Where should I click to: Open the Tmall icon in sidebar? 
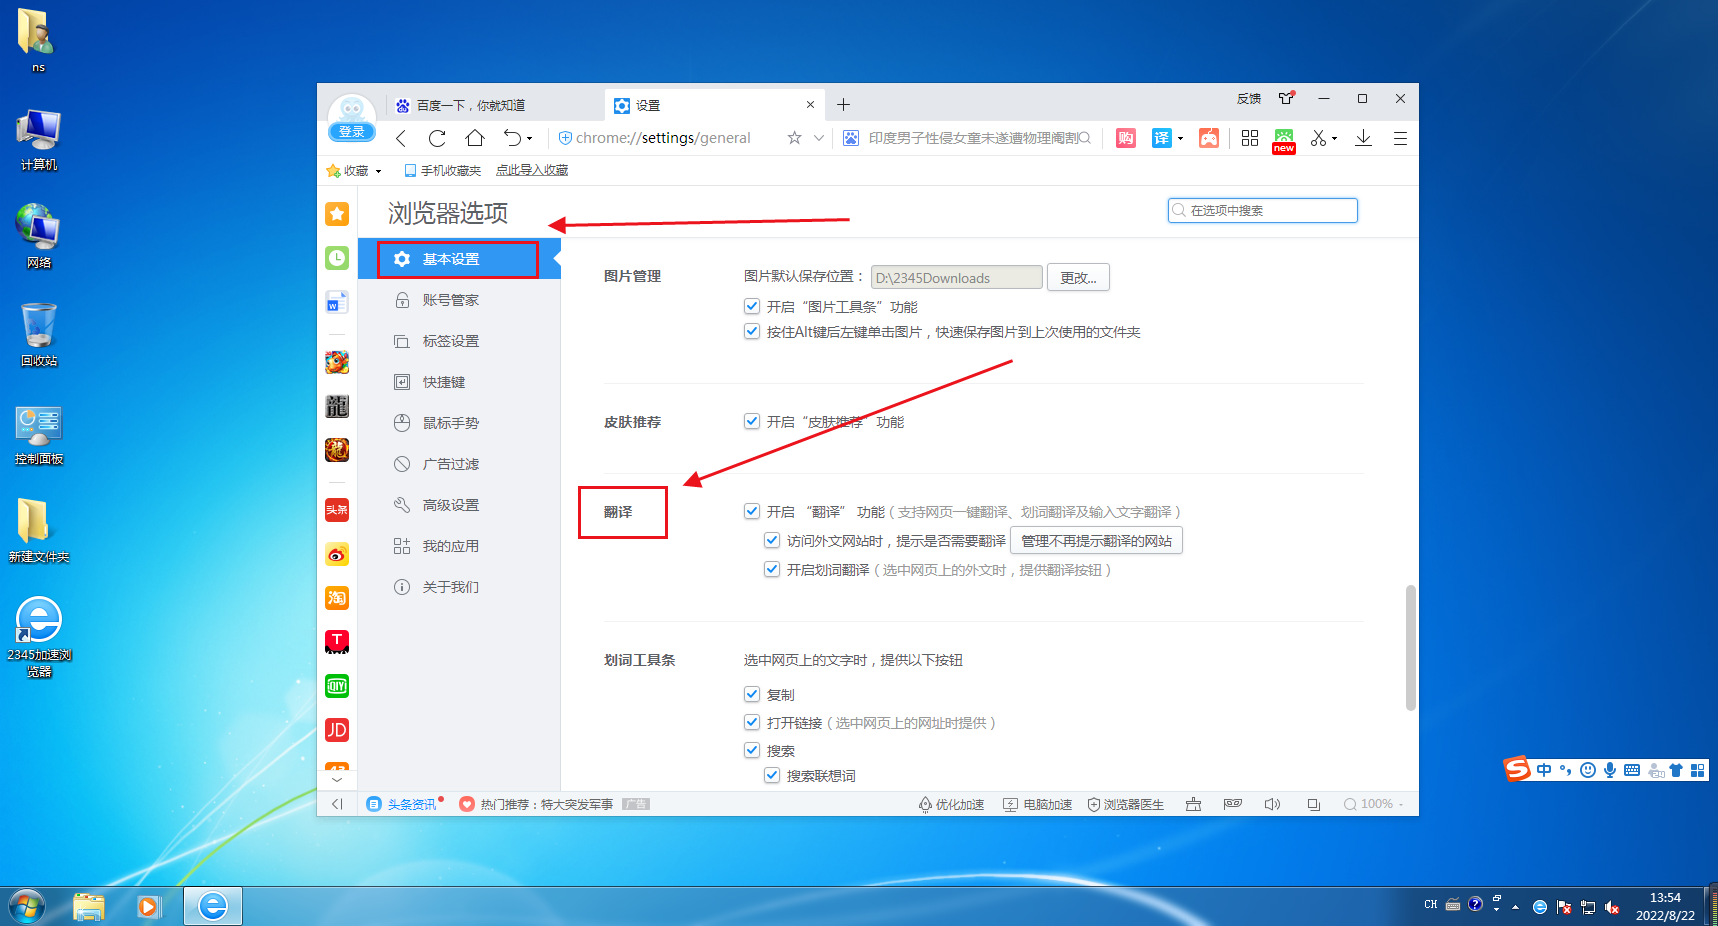click(x=337, y=642)
